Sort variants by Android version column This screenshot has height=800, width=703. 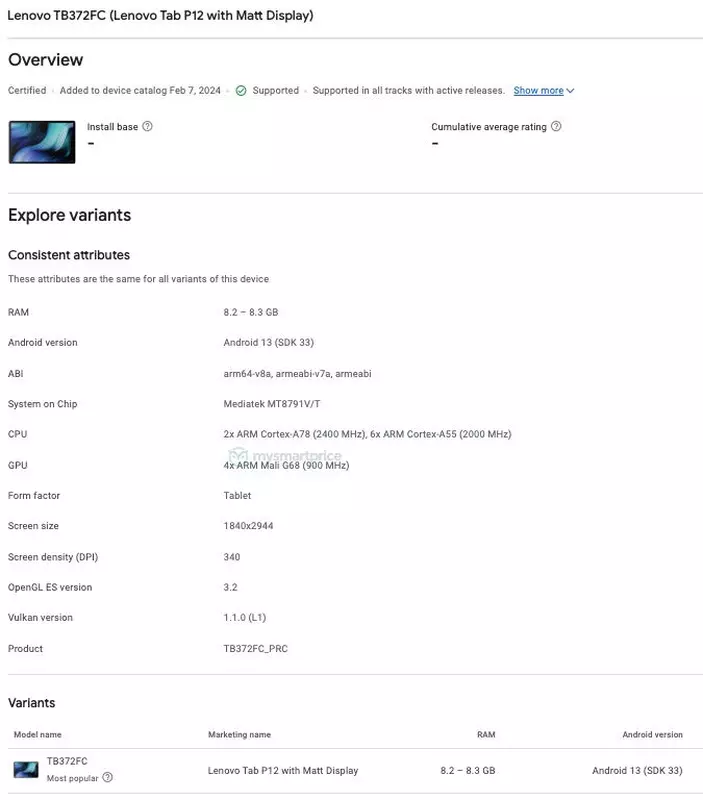point(652,735)
